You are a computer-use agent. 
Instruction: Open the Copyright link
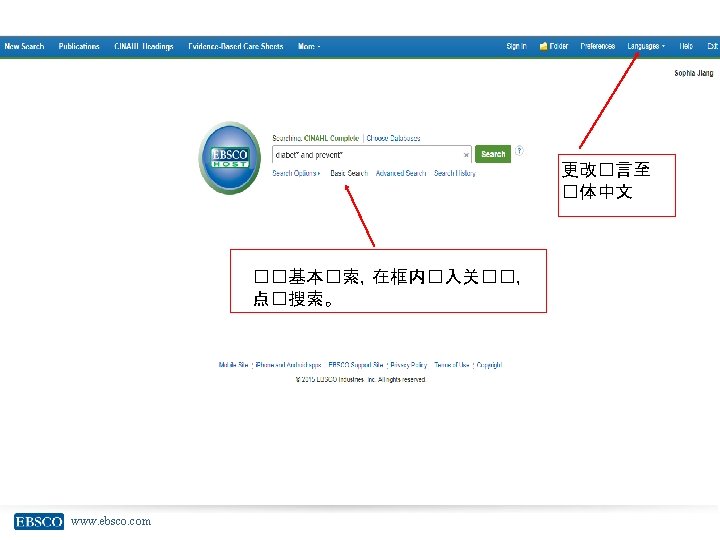tap(489, 365)
